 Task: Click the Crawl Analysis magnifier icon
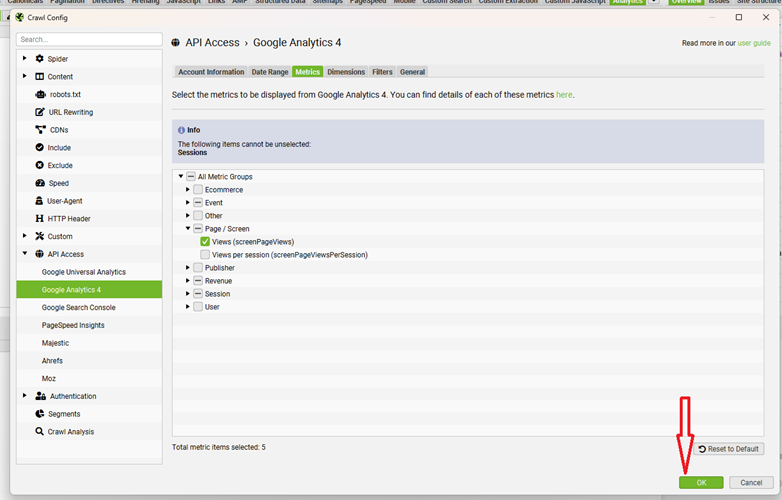(x=39, y=432)
